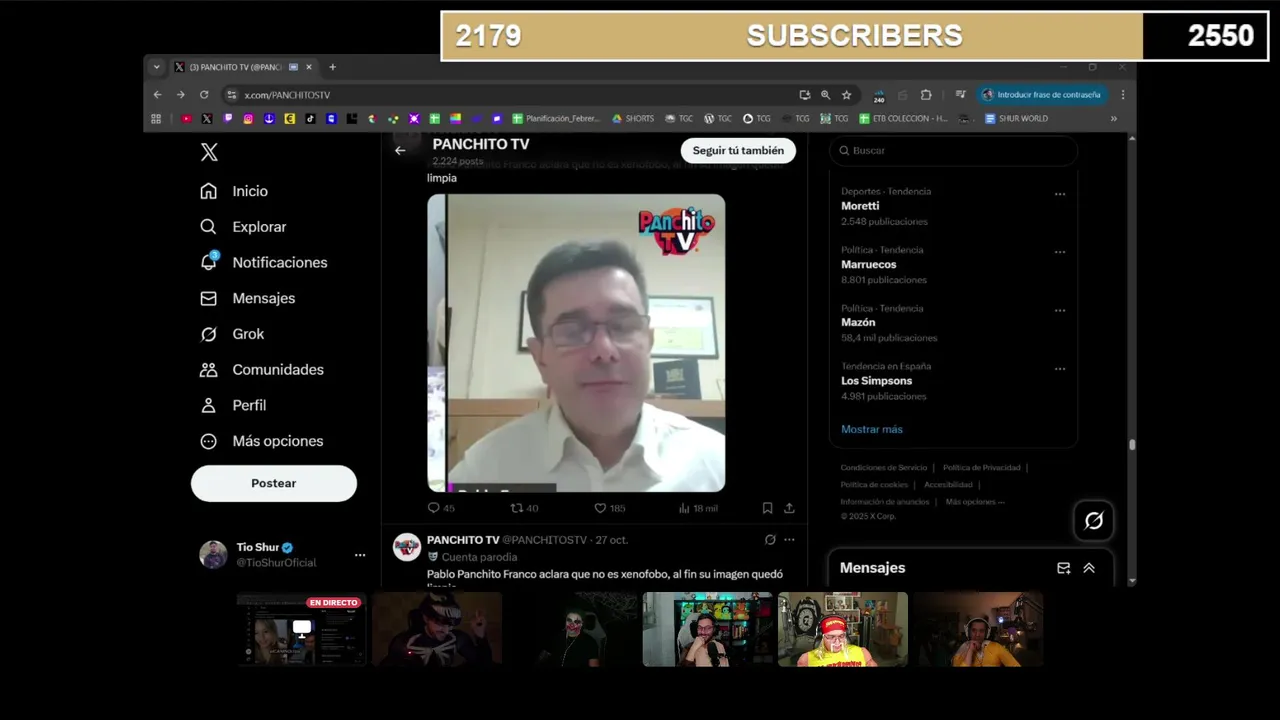Click Introducir frase de contraseña button

click(1042, 95)
